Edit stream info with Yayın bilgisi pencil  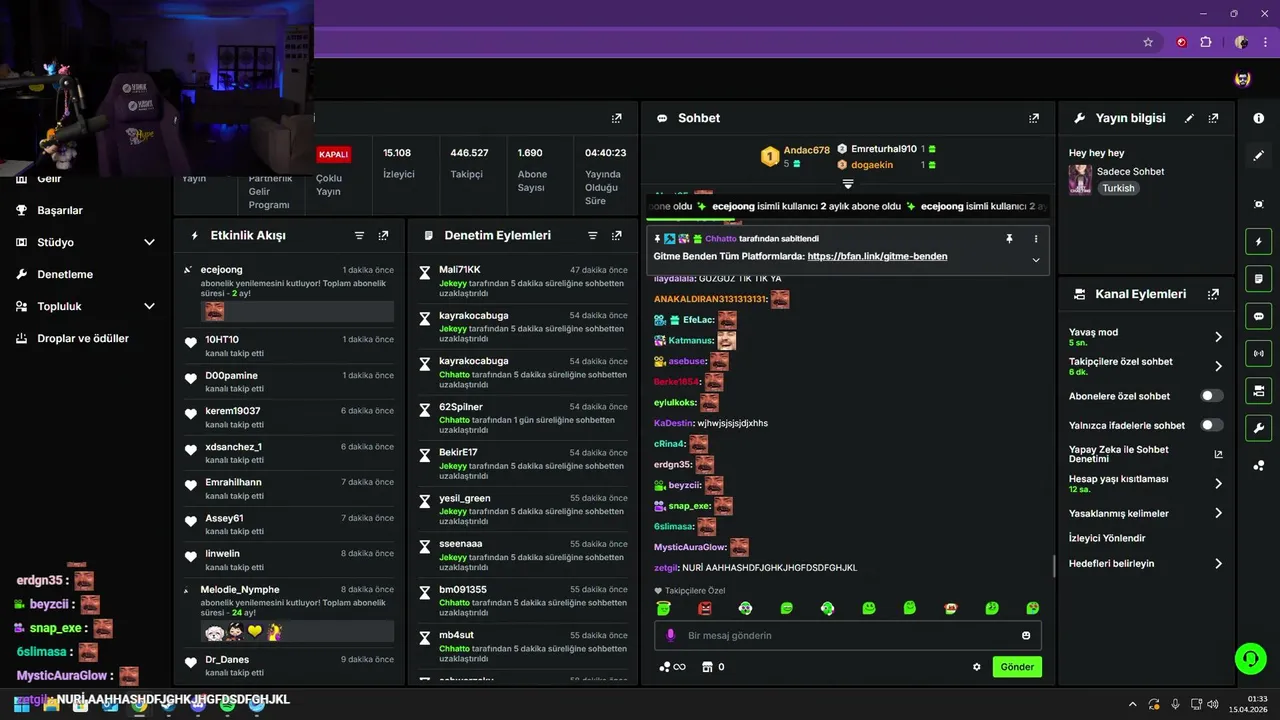click(1189, 118)
